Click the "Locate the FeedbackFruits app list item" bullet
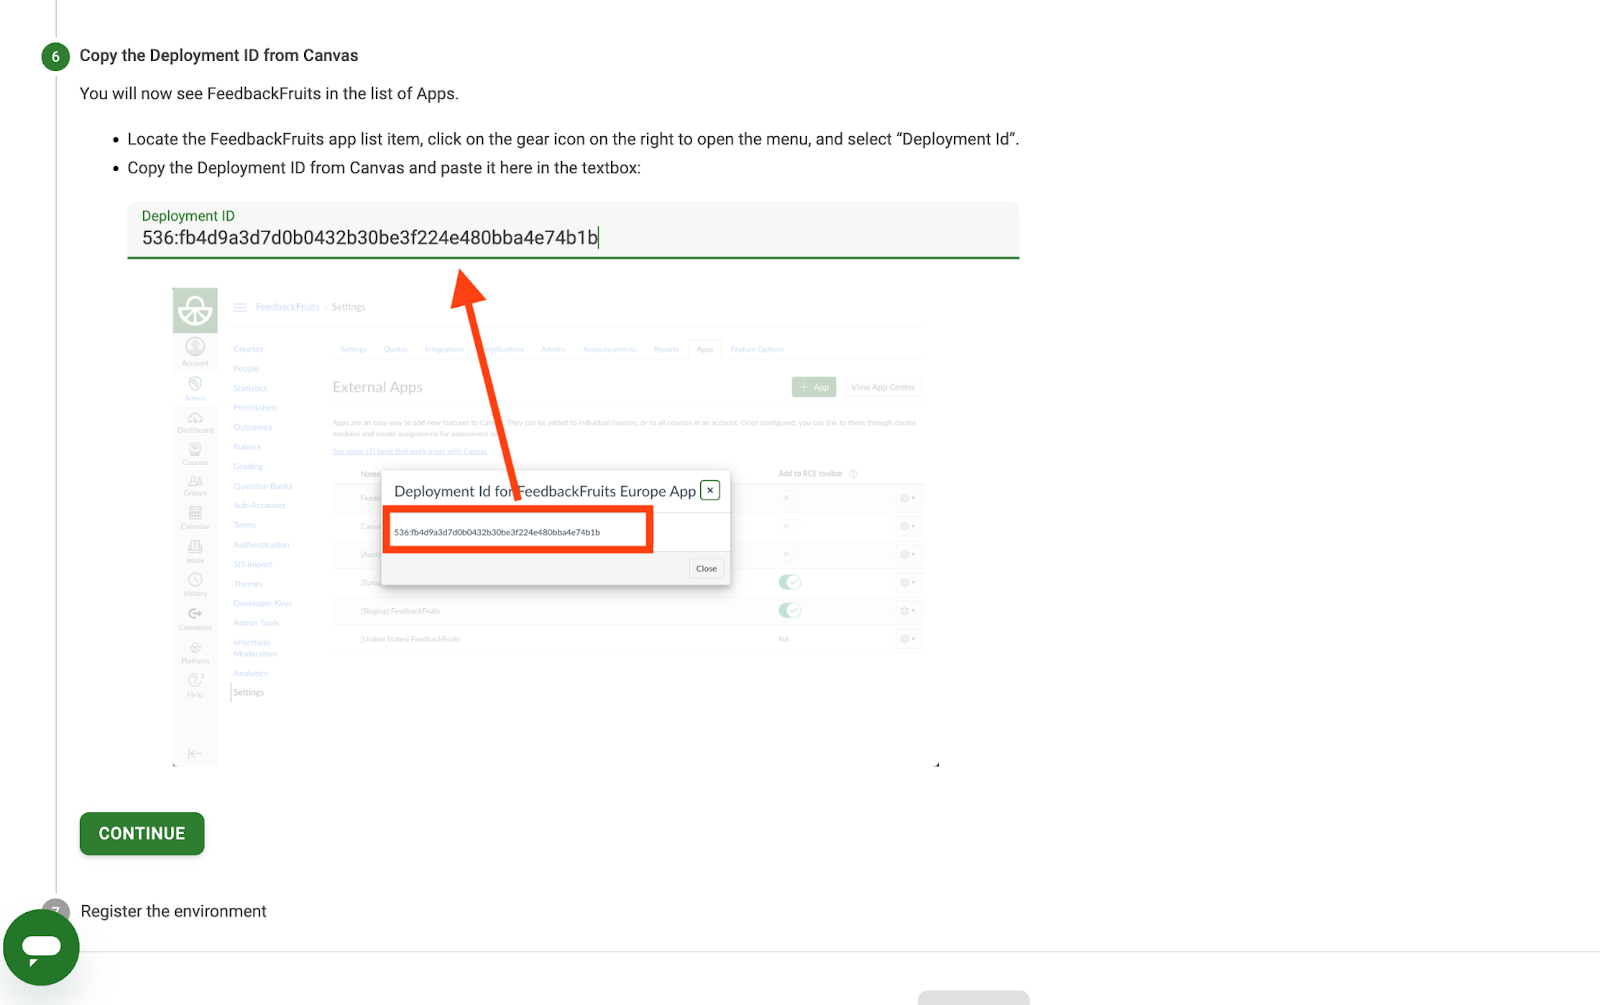Viewport: 1600px width, 1005px height. click(573, 139)
